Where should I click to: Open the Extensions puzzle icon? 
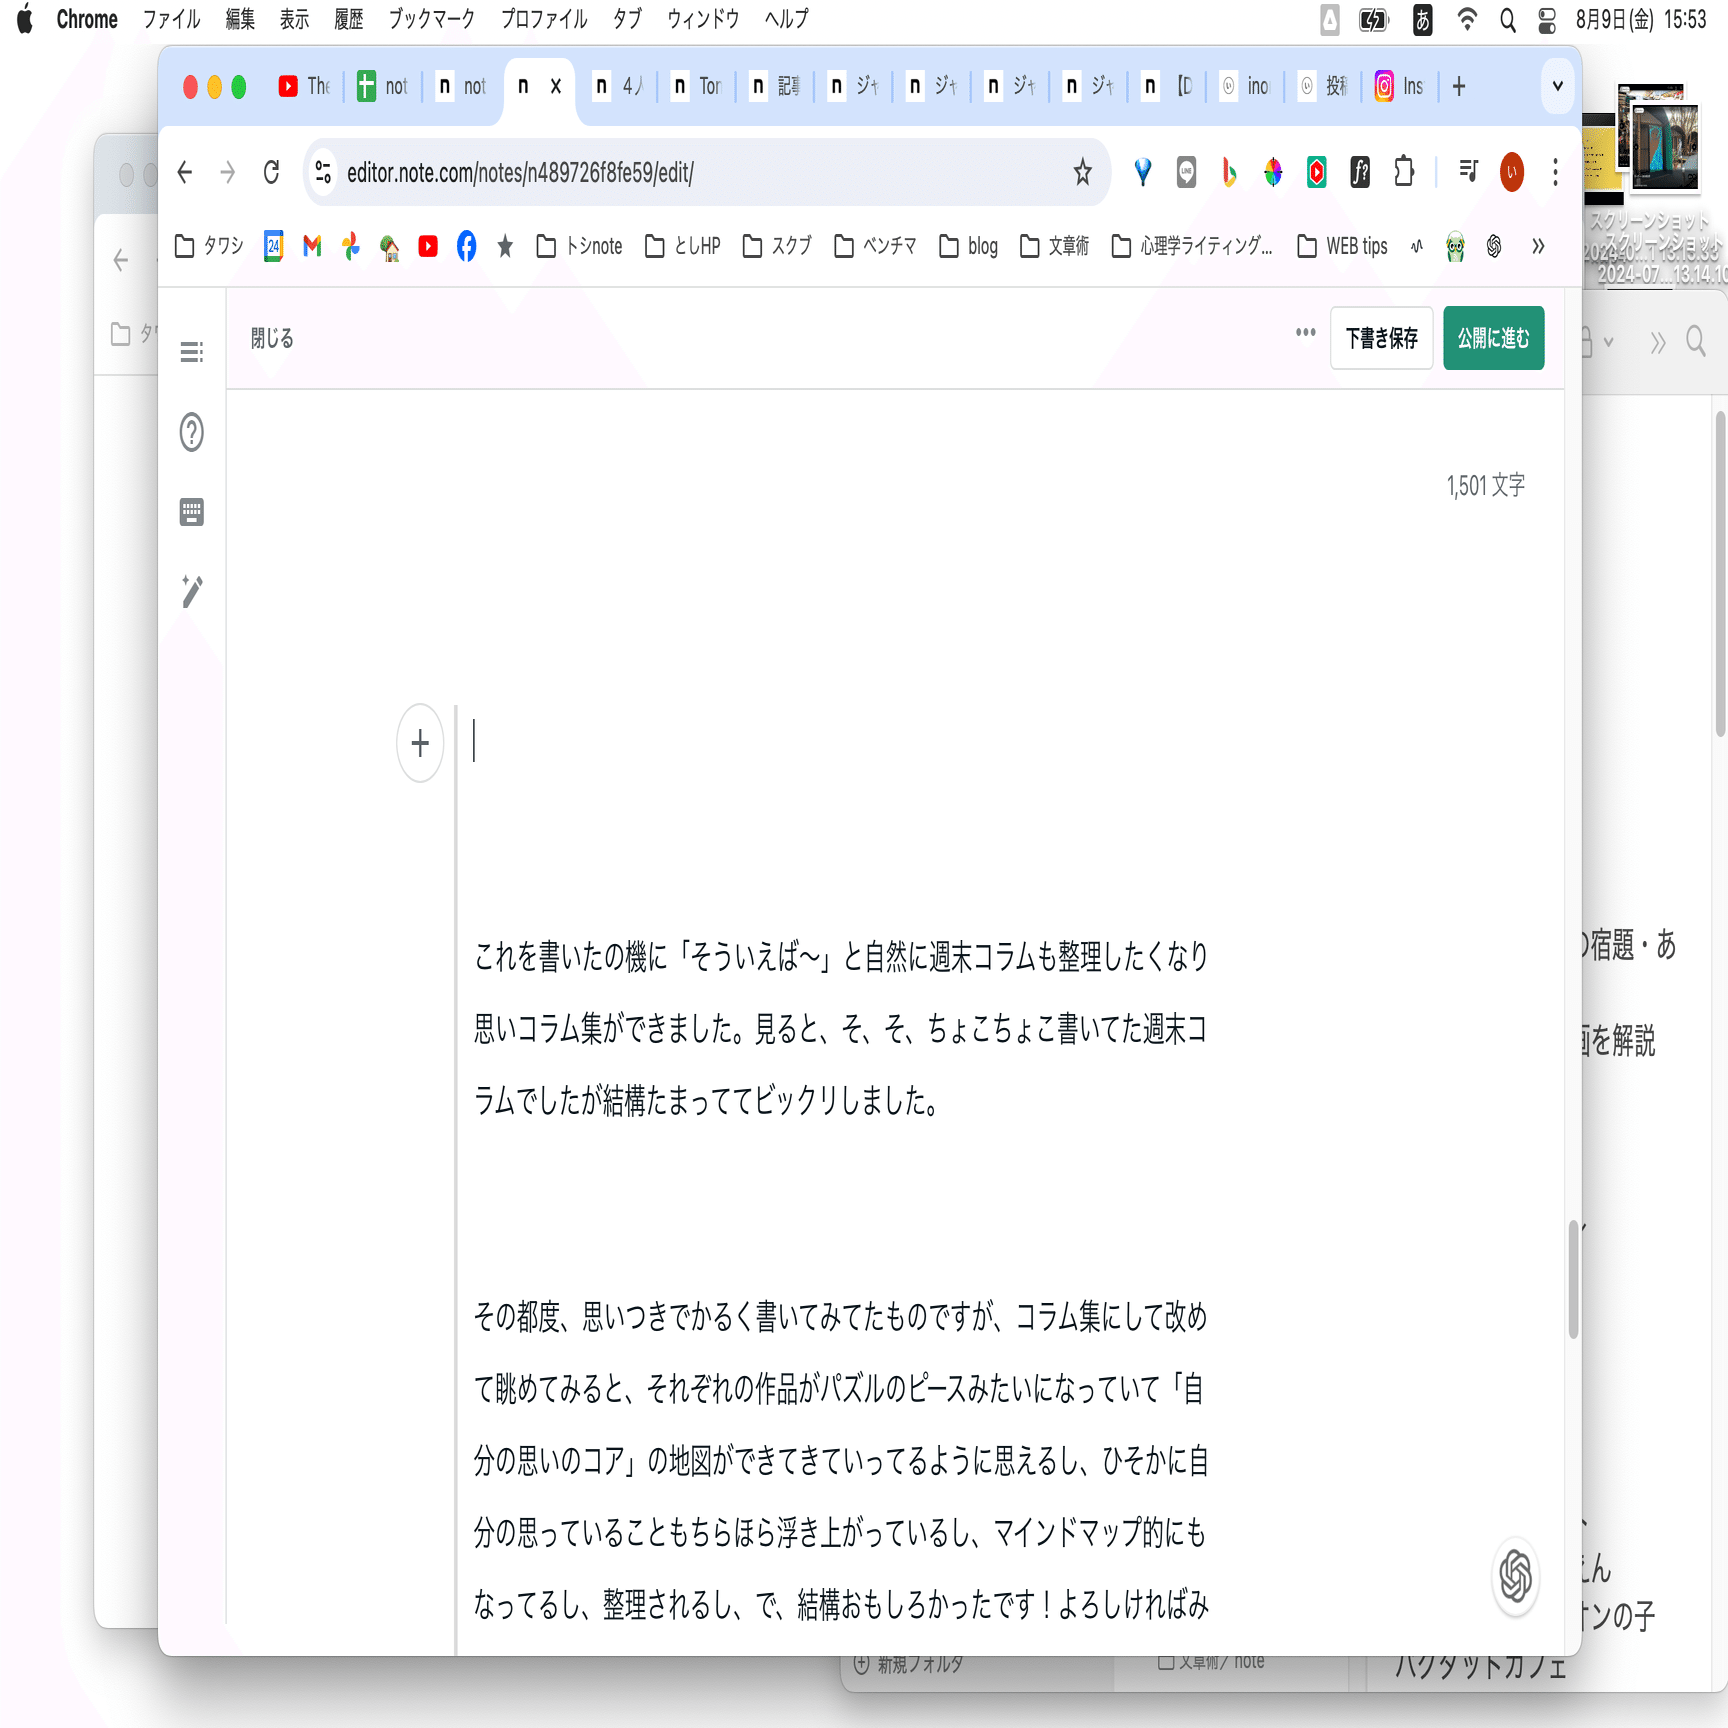click(x=1404, y=172)
